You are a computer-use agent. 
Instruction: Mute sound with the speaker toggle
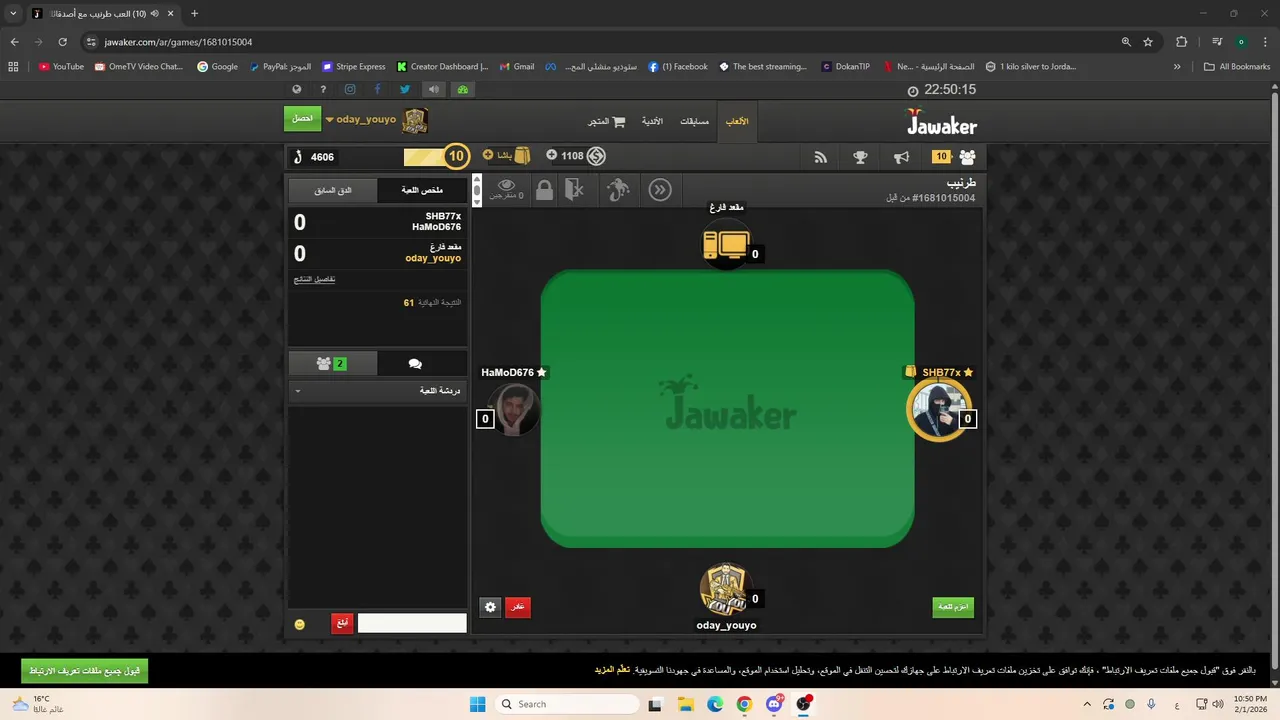point(433,89)
